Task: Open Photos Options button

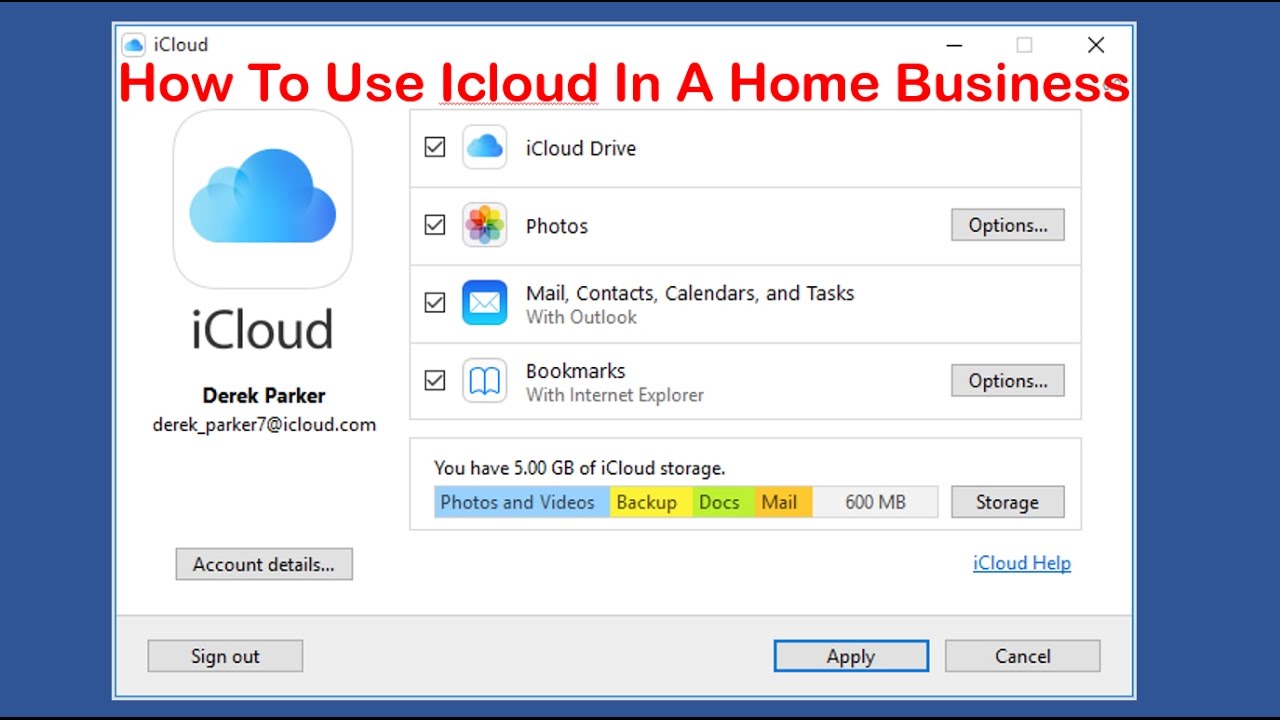Action: point(1008,225)
